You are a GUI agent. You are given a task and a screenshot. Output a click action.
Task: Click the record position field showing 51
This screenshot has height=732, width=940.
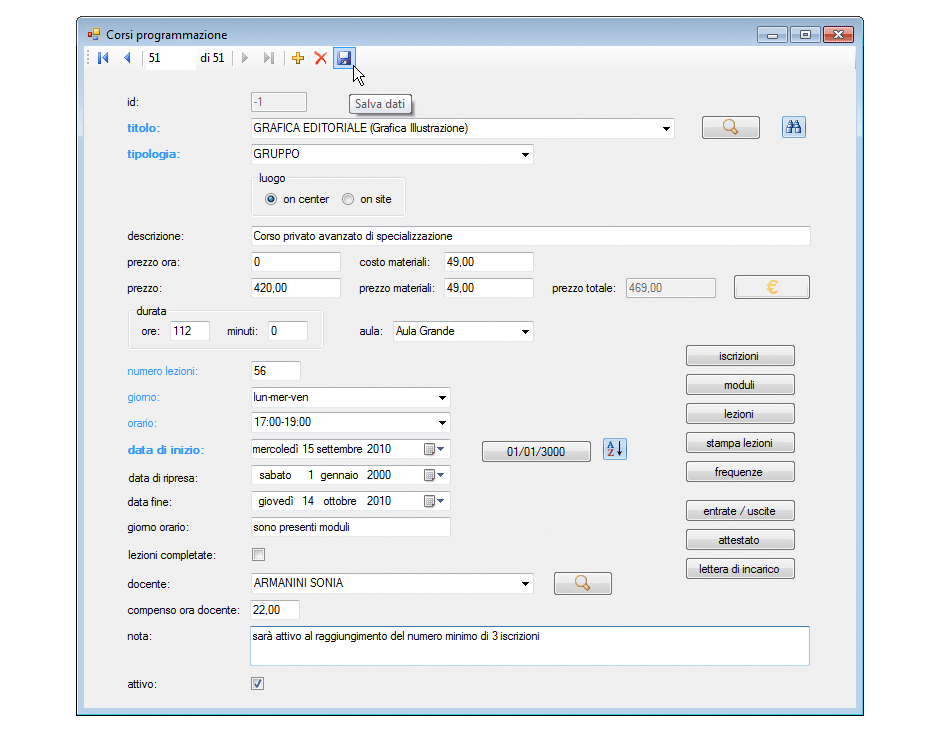[x=170, y=58]
